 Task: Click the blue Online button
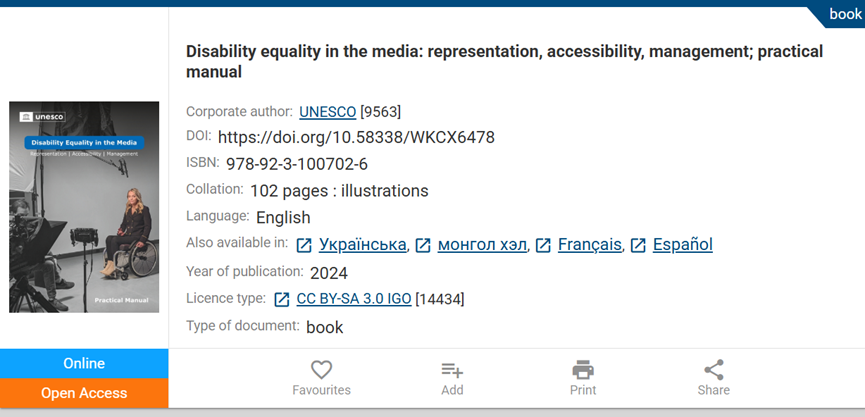tap(84, 363)
